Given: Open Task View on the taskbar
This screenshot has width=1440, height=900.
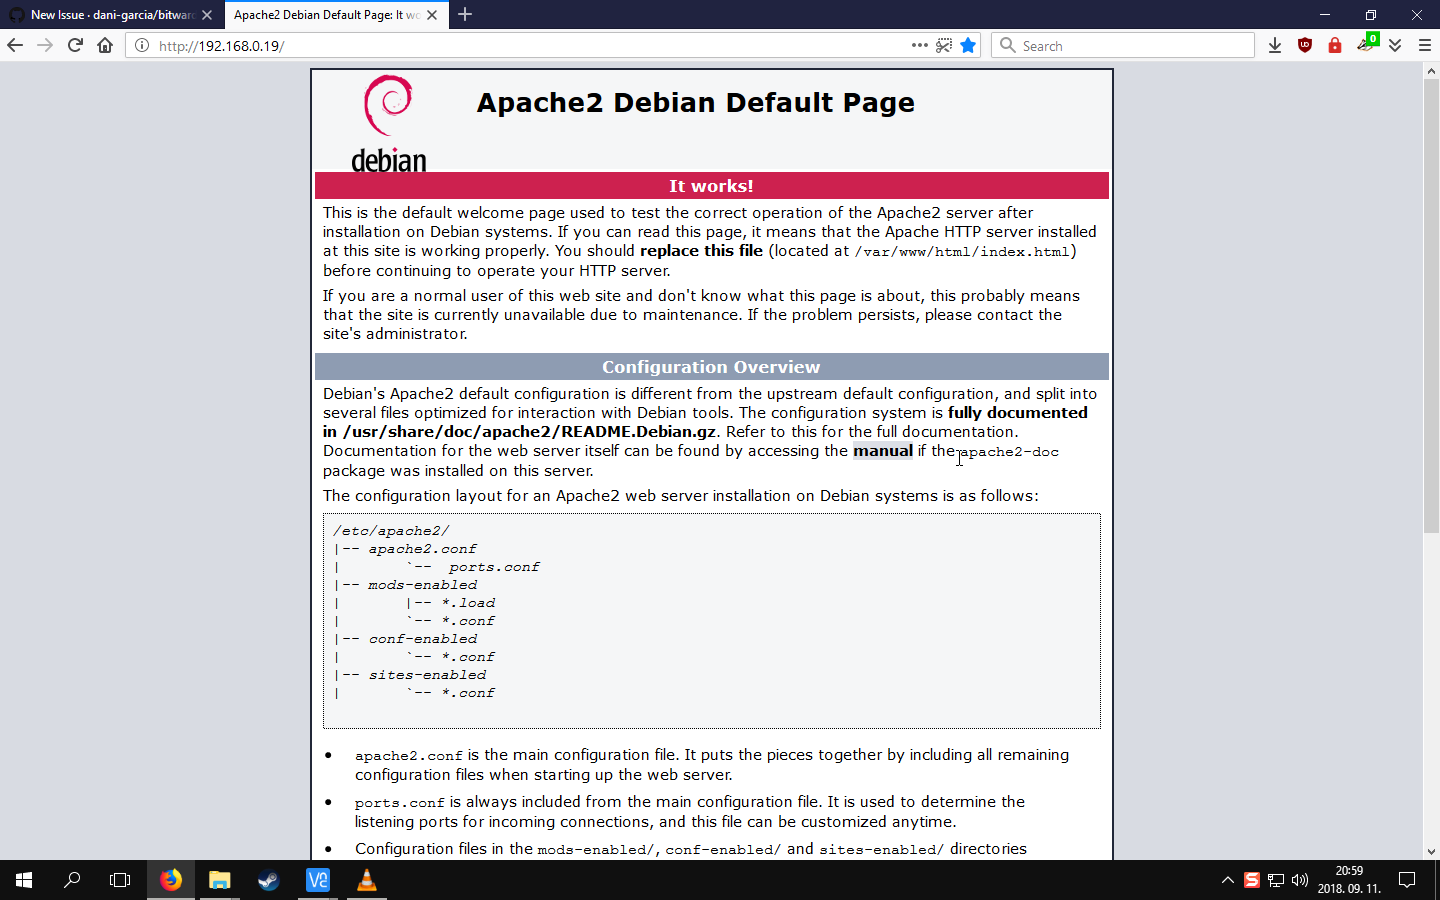Looking at the screenshot, I should coord(120,880).
